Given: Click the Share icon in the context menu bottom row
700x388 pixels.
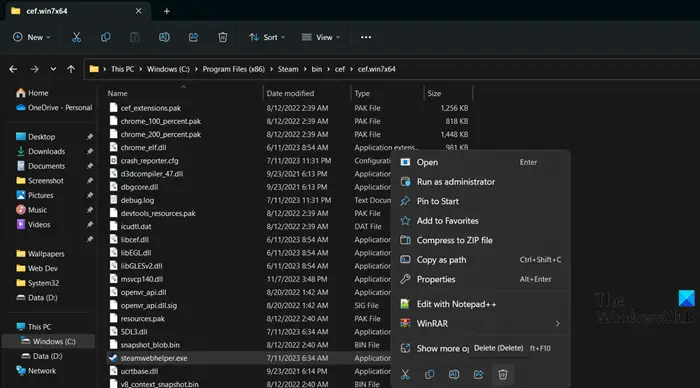Looking at the screenshot, I should click(479, 375).
